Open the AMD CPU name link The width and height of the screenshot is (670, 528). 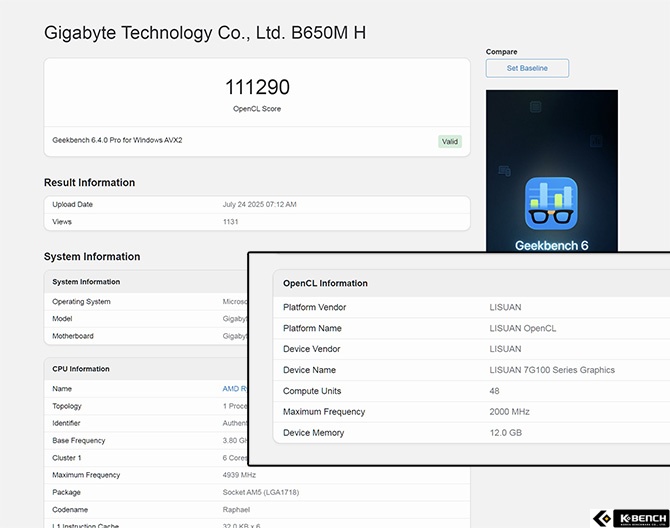click(x=235, y=389)
